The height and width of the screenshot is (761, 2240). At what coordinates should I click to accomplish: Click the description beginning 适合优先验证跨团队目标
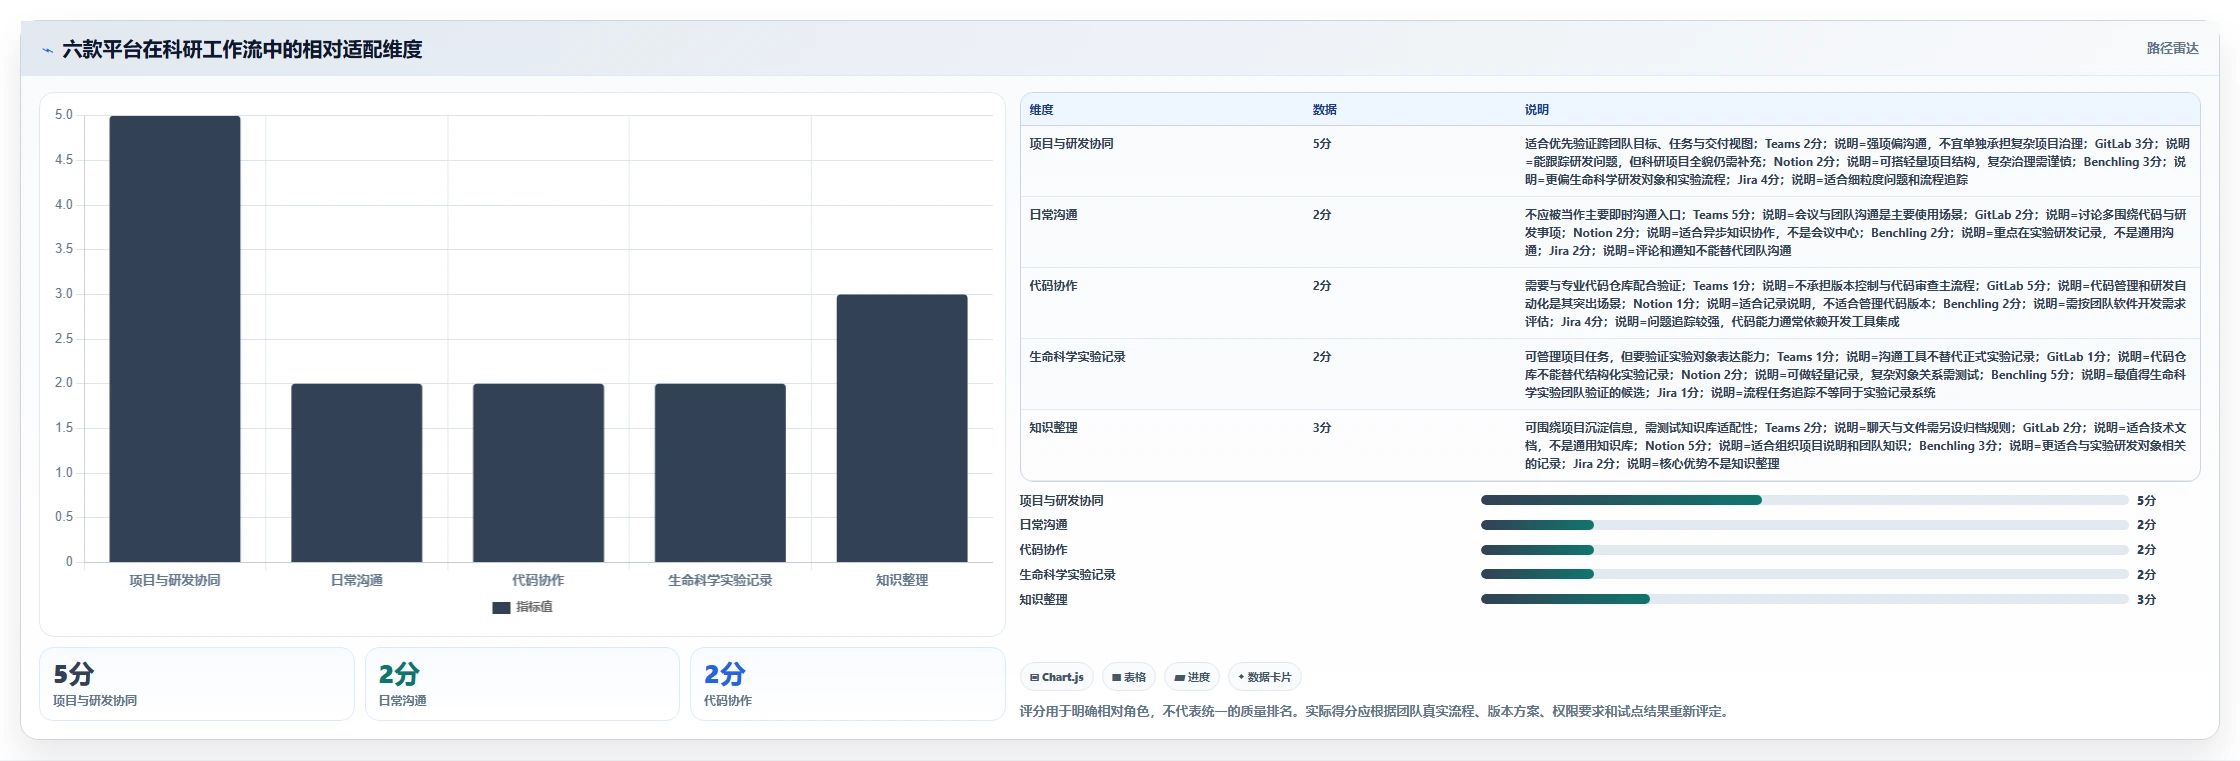[x=1857, y=162]
